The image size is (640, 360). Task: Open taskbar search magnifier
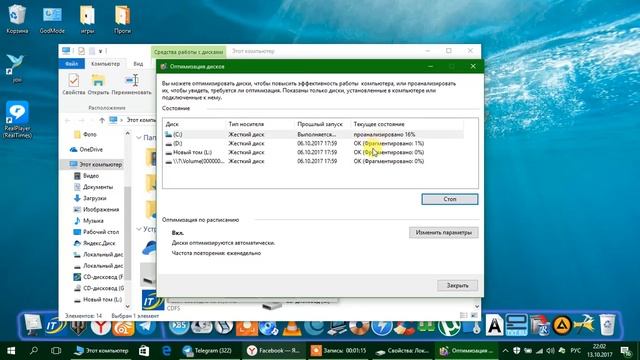(34, 351)
